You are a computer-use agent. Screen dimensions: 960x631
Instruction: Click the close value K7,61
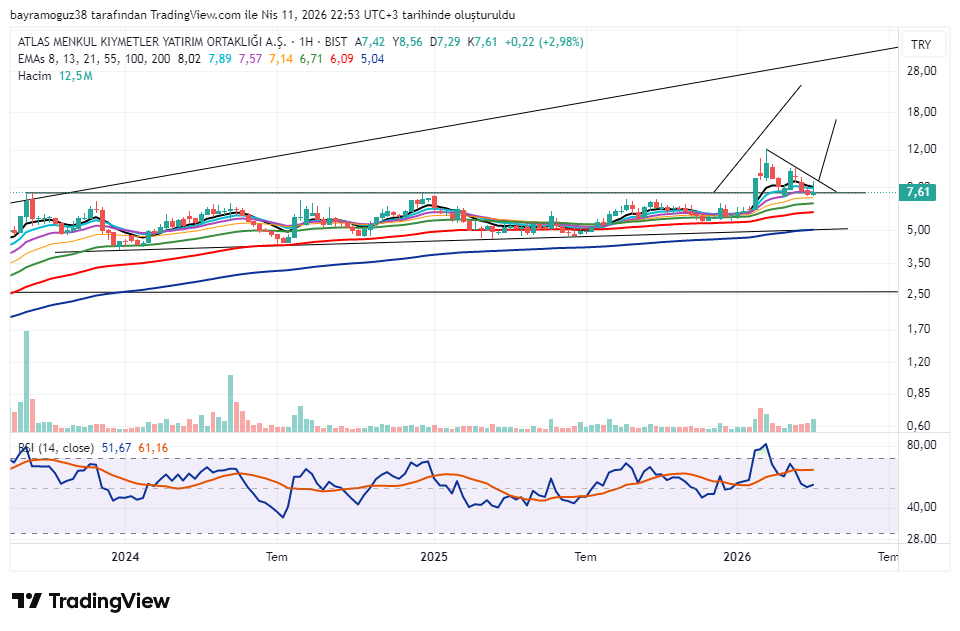pos(482,42)
